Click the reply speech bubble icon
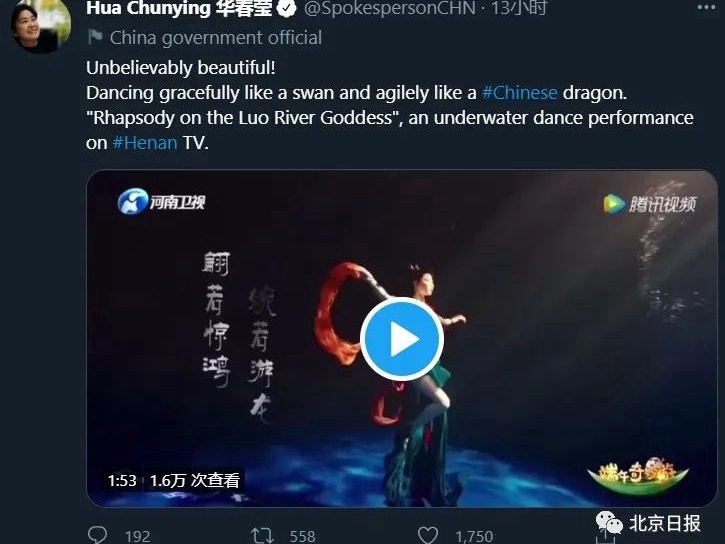The height and width of the screenshot is (544, 725). (x=97, y=535)
